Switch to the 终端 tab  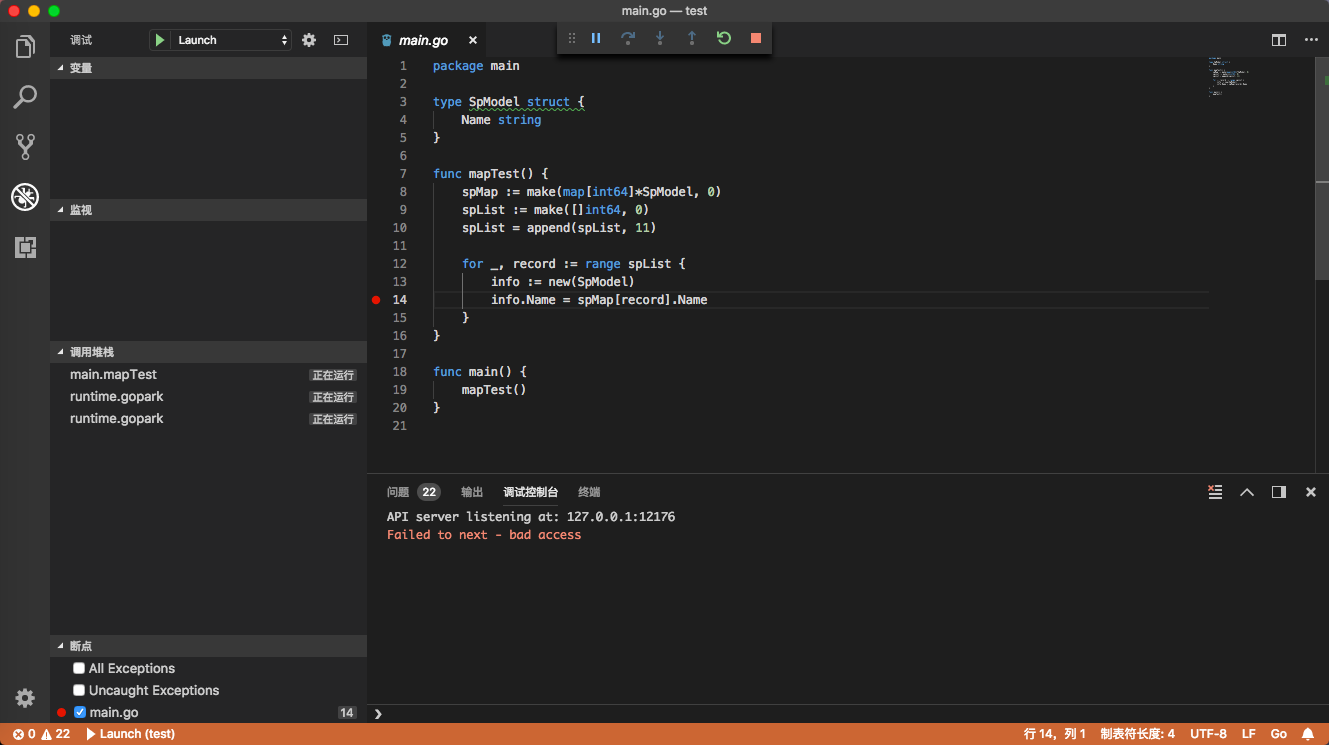coord(589,492)
